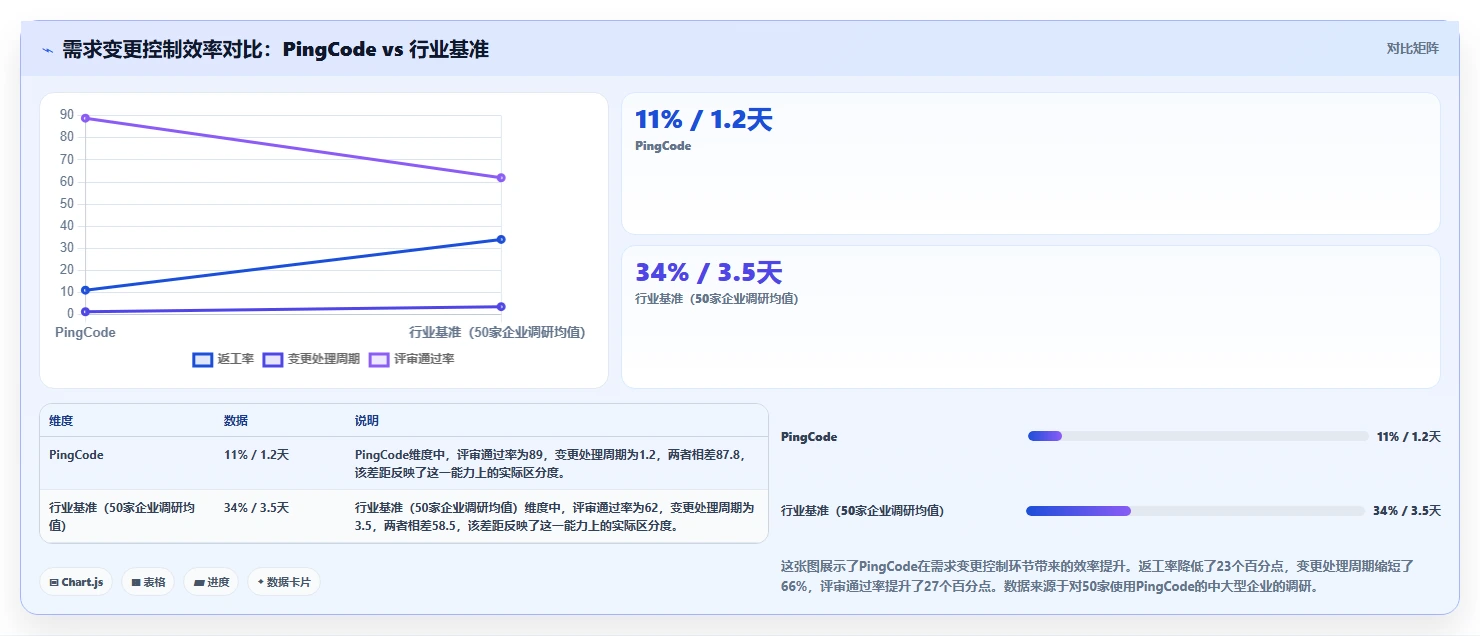Click the 对比矩阵 label in header
1480x636 pixels.
(1412, 49)
